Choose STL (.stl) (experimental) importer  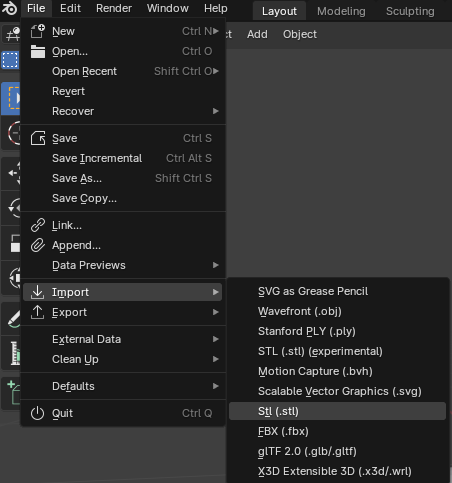click(x=337, y=351)
